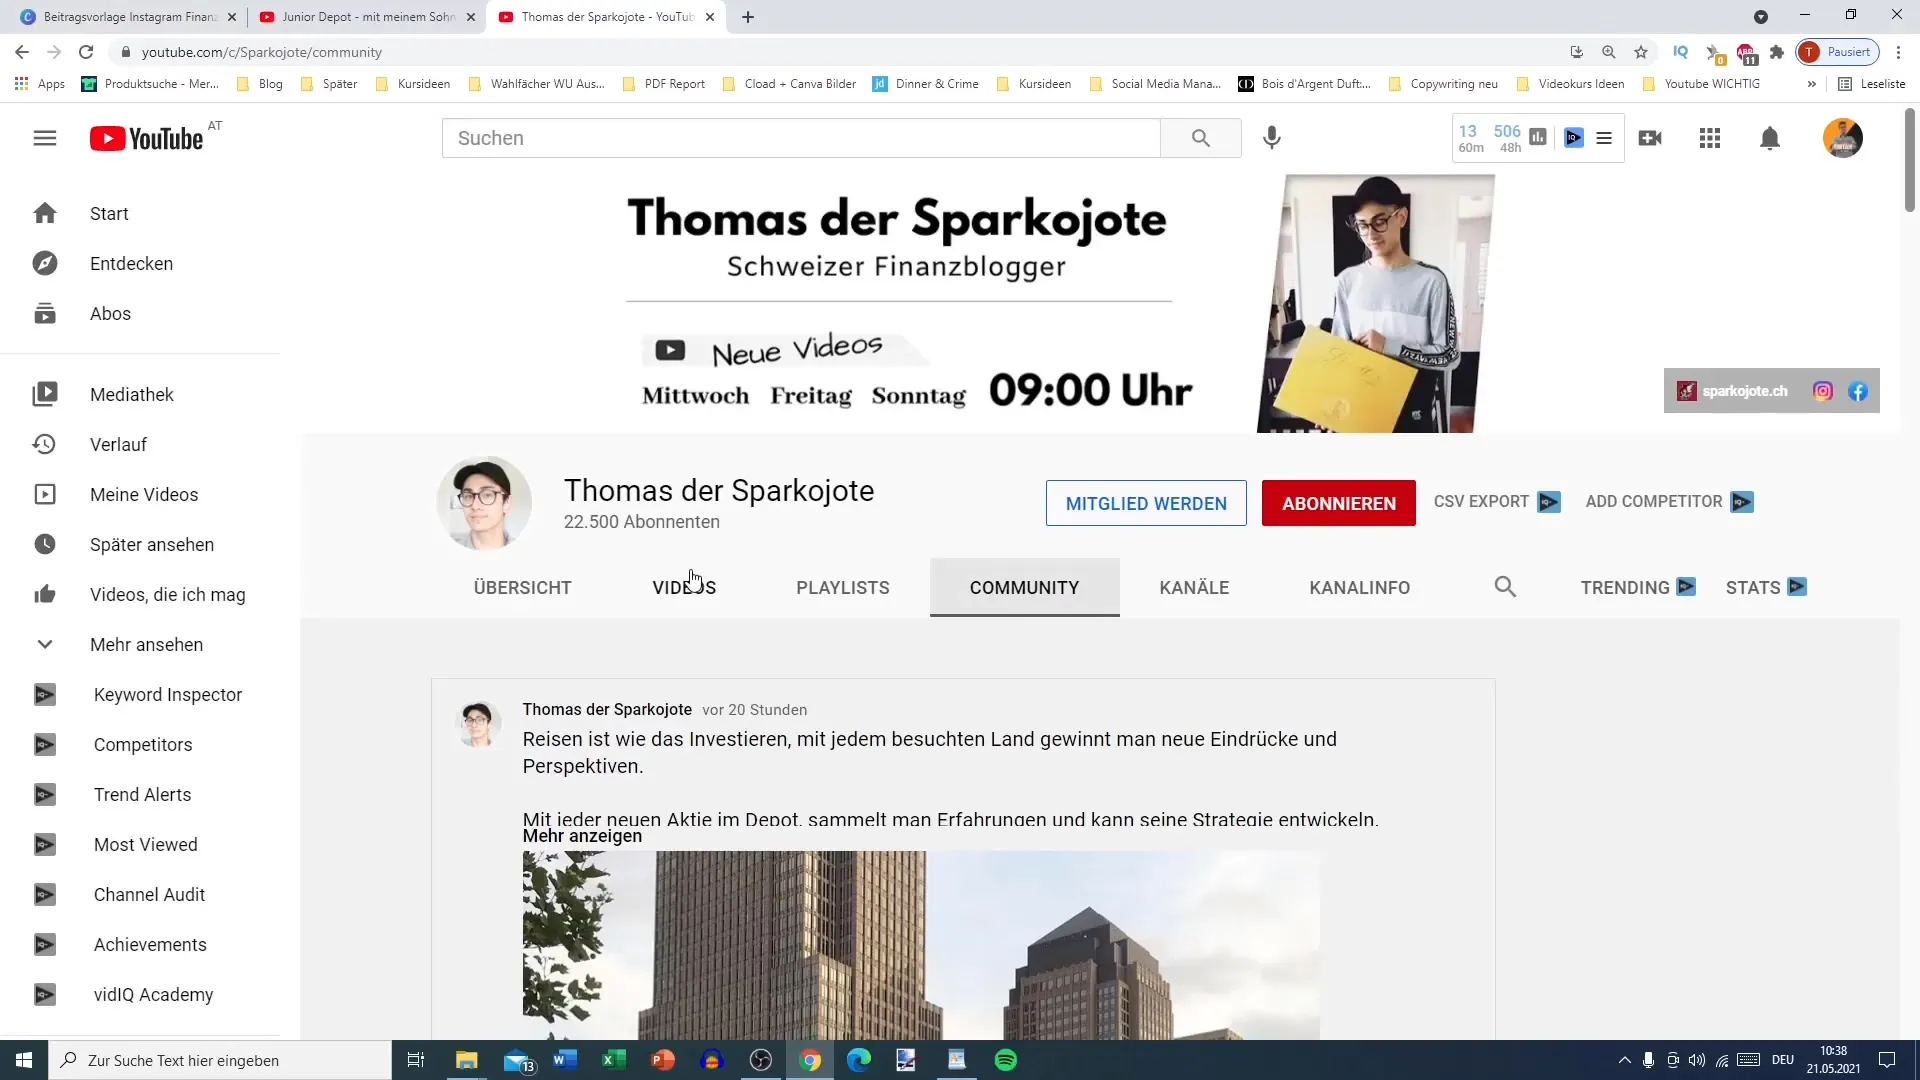The image size is (1920, 1080).
Task: Expand post with Mehr anzeigen
Action: coord(582,836)
